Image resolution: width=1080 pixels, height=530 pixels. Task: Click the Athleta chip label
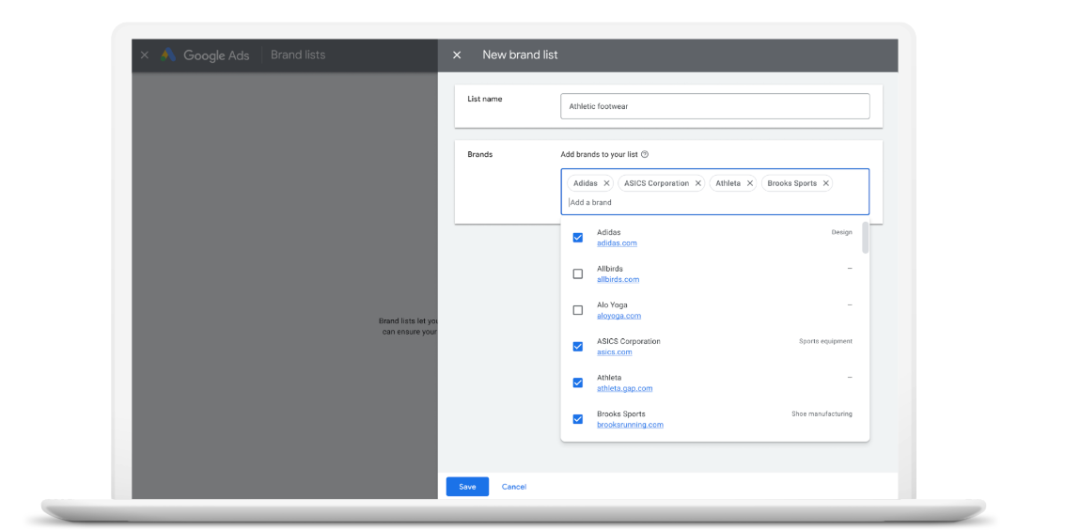[728, 183]
